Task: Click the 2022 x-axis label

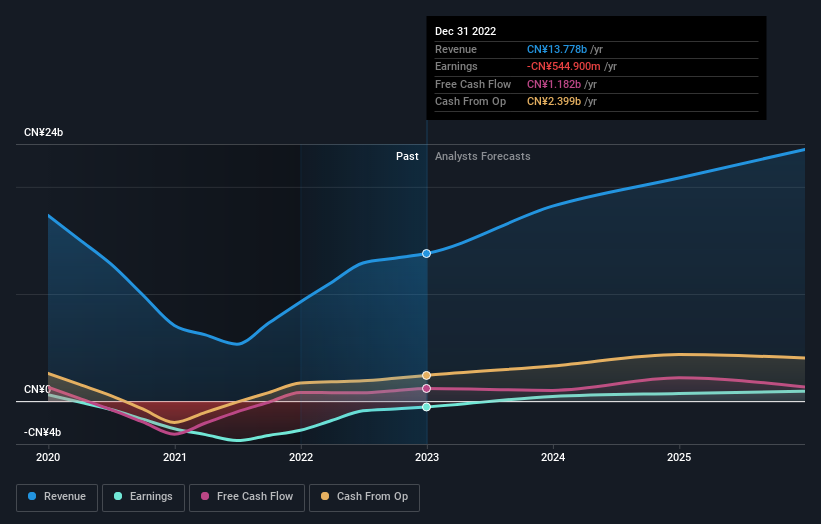Action: [301, 458]
